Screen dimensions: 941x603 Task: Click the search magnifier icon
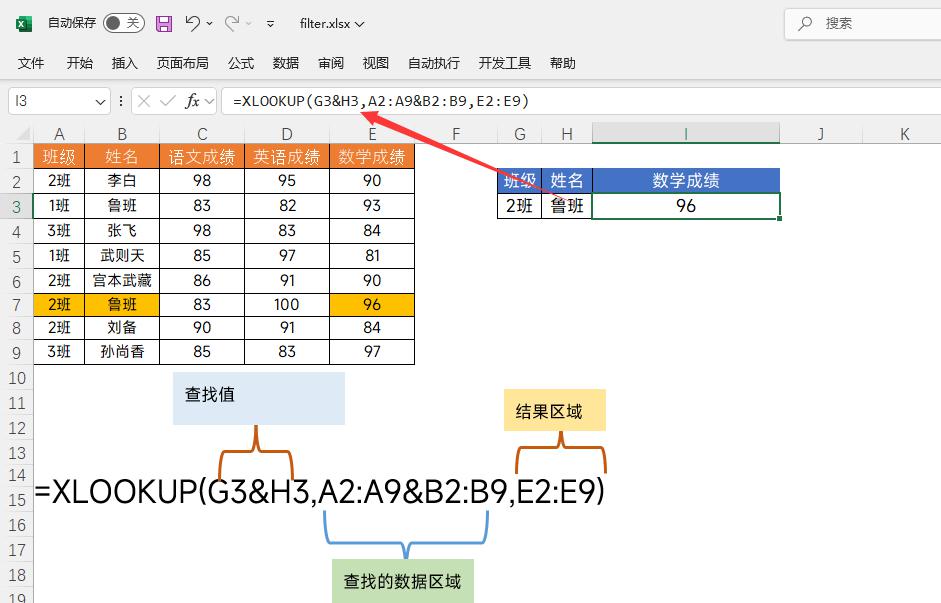tap(805, 23)
